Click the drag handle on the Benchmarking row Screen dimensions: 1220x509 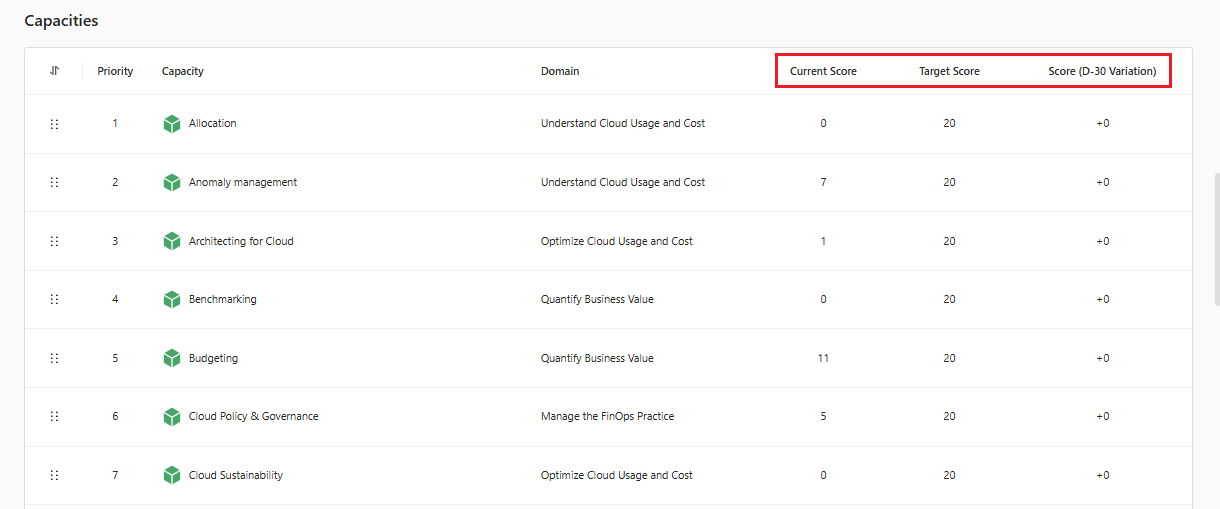(54, 299)
